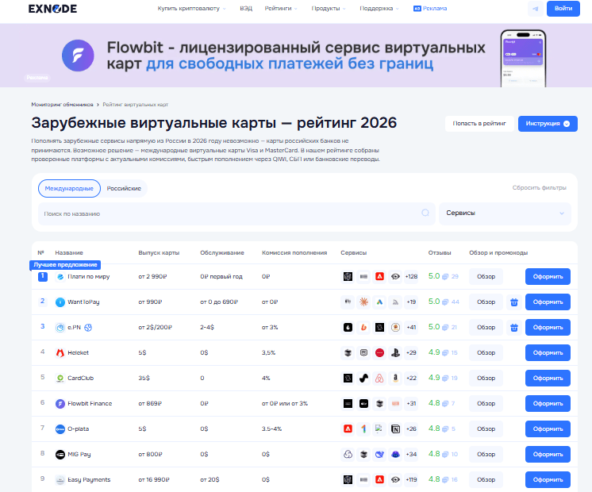592x492 pixels.
Task: Click PlayStation service icon in Heleket row
Action: [395, 353]
